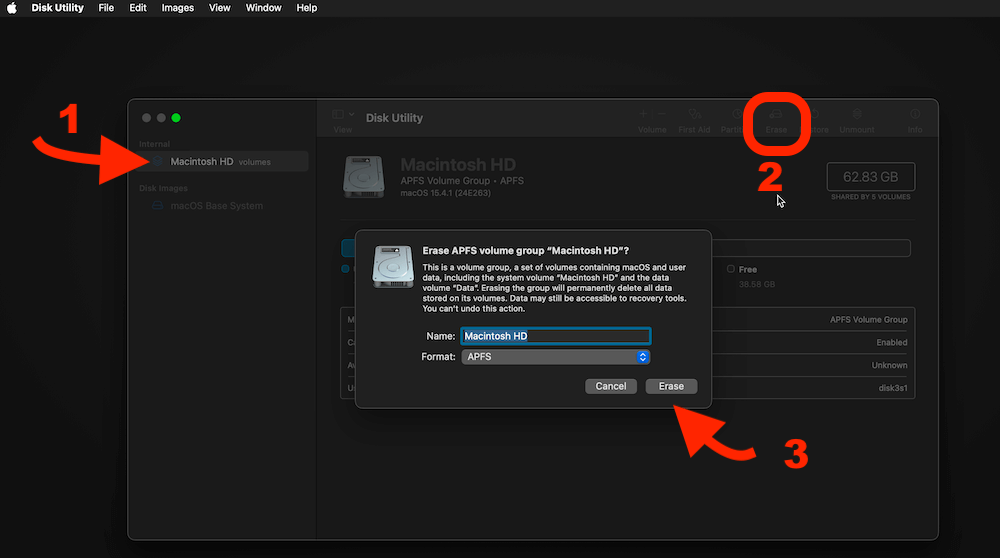Click the Name text field

click(x=556, y=336)
